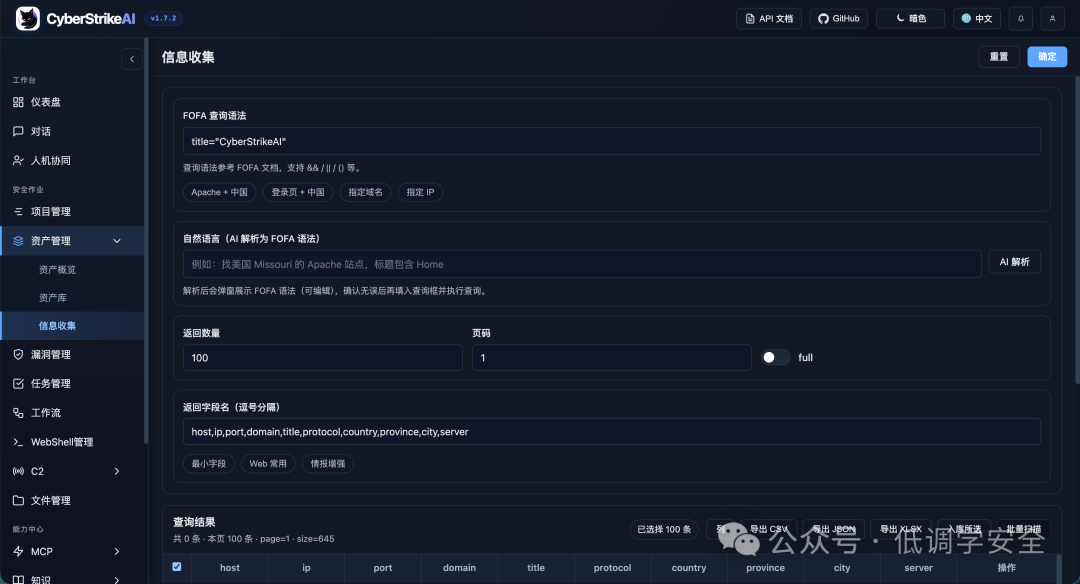Click the 任务管理 checklist icon
The width and height of the screenshot is (1080, 584).
[18, 384]
